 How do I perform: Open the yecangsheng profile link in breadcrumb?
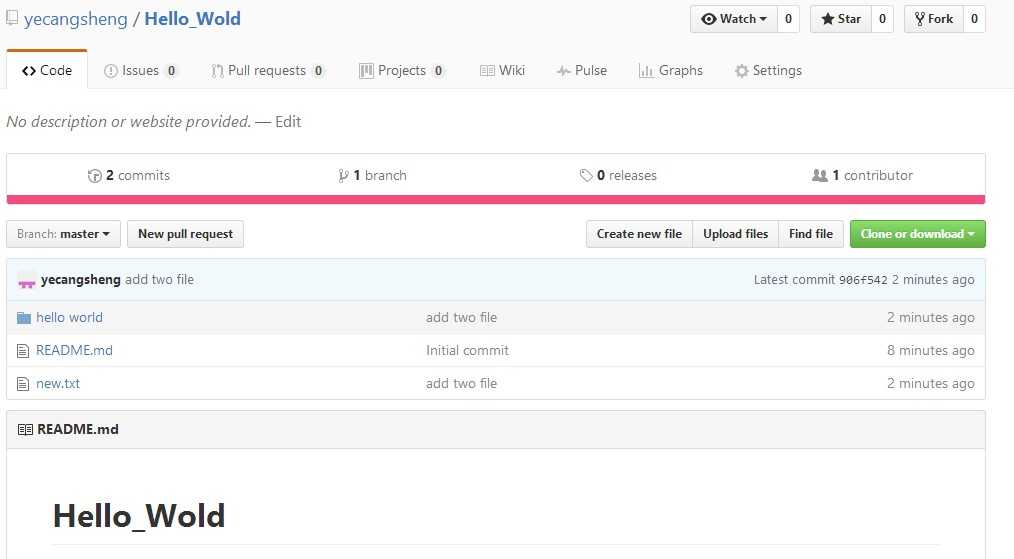[76, 19]
